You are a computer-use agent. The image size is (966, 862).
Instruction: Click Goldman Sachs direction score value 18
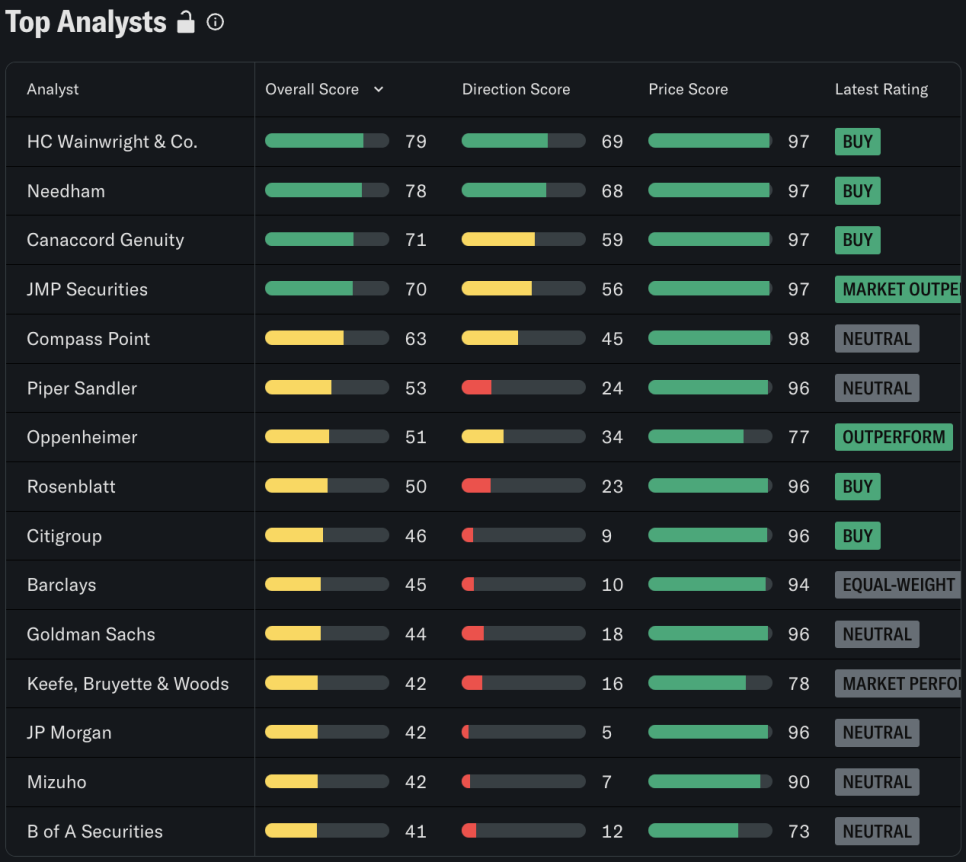612,634
